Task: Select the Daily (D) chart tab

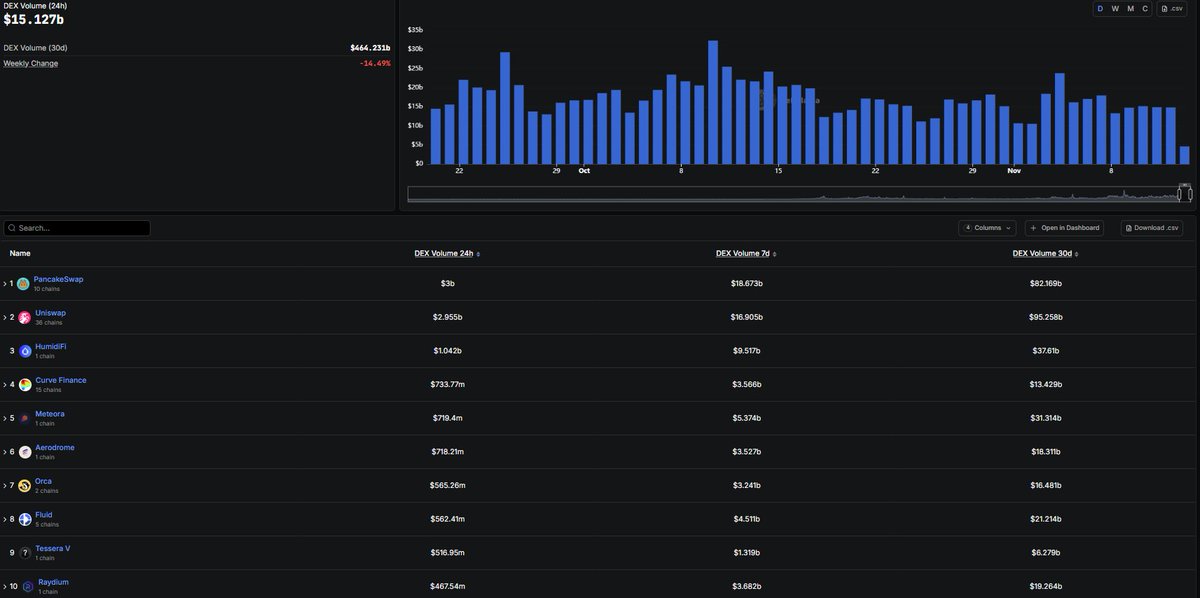Action: pyautogui.click(x=1098, y=6)
